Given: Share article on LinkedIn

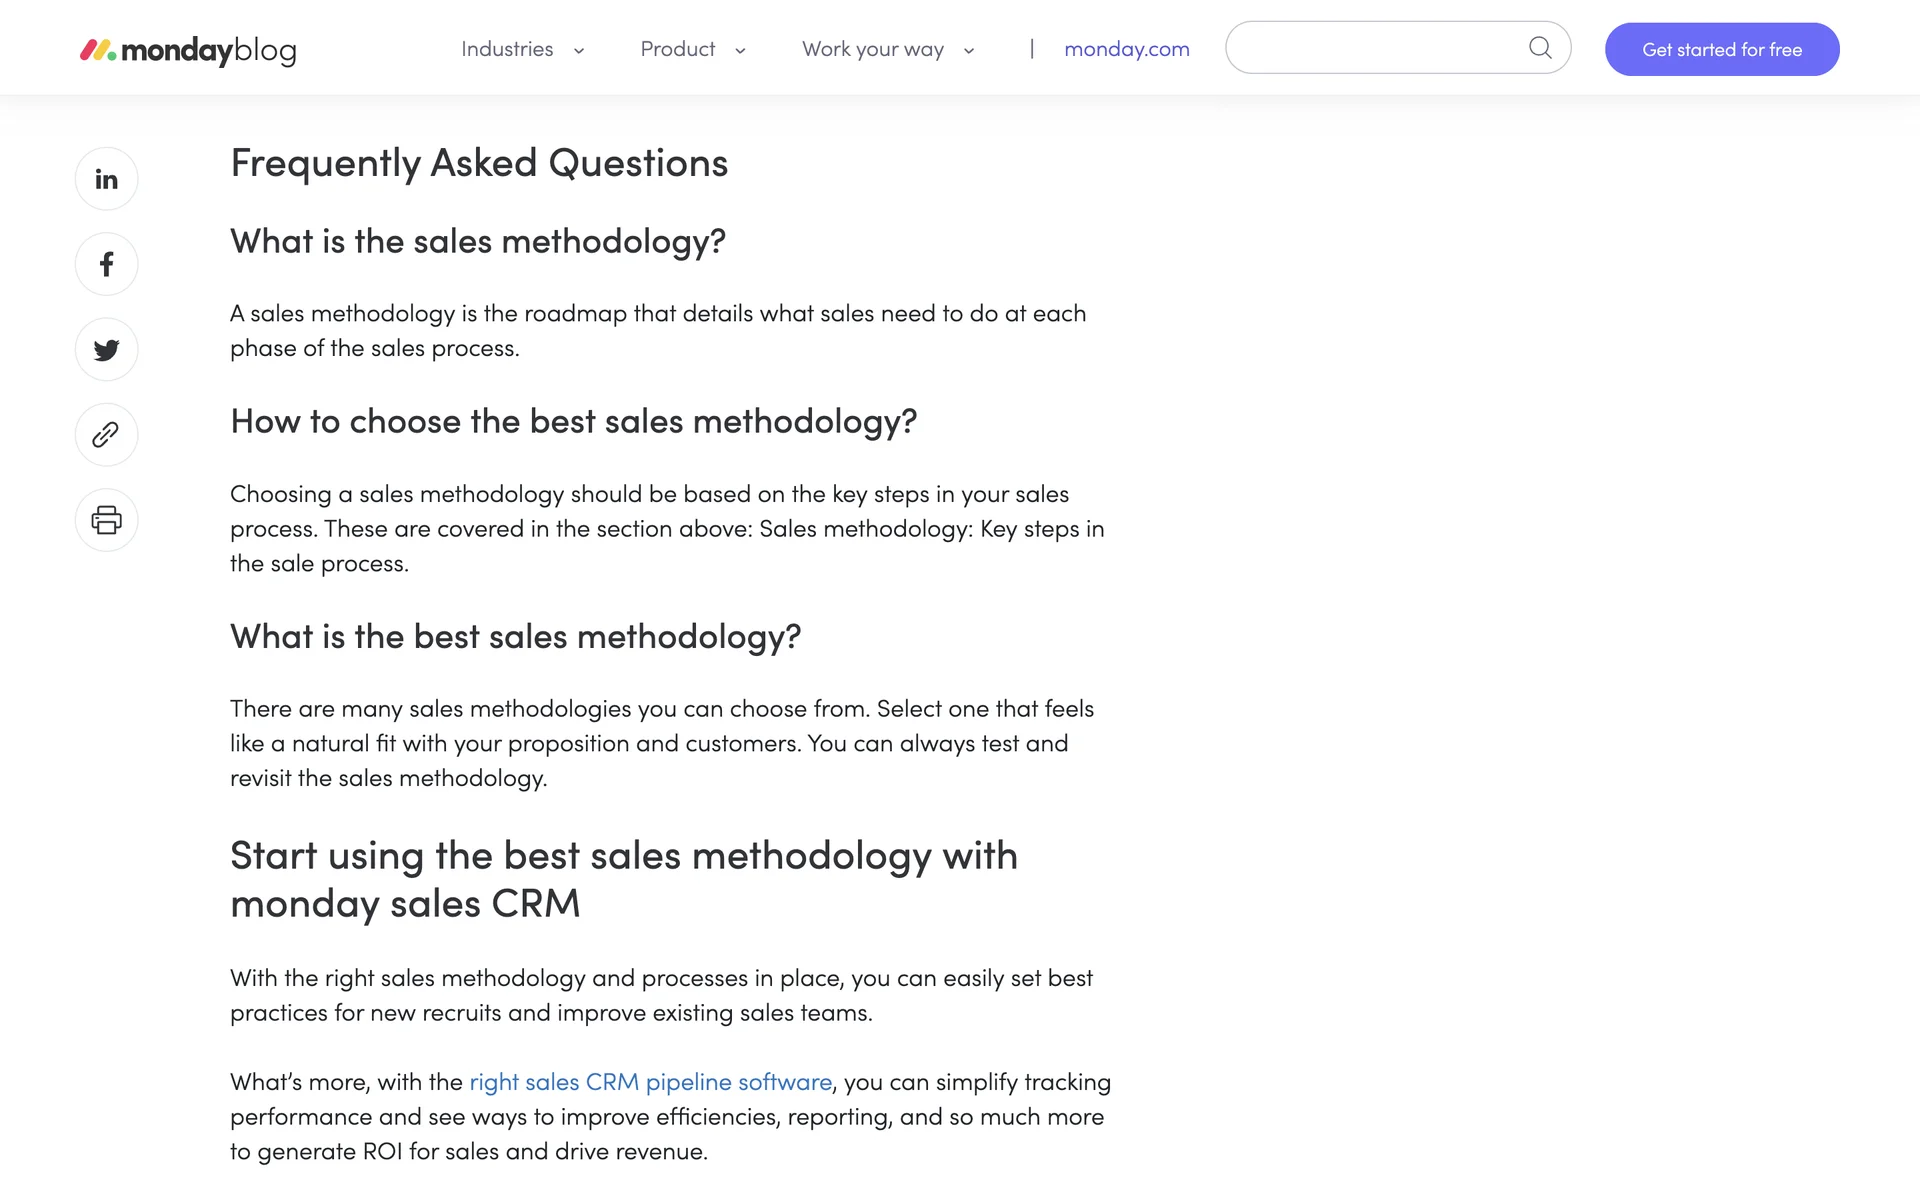Looking at the screenshot, I should tap(106, 179).
